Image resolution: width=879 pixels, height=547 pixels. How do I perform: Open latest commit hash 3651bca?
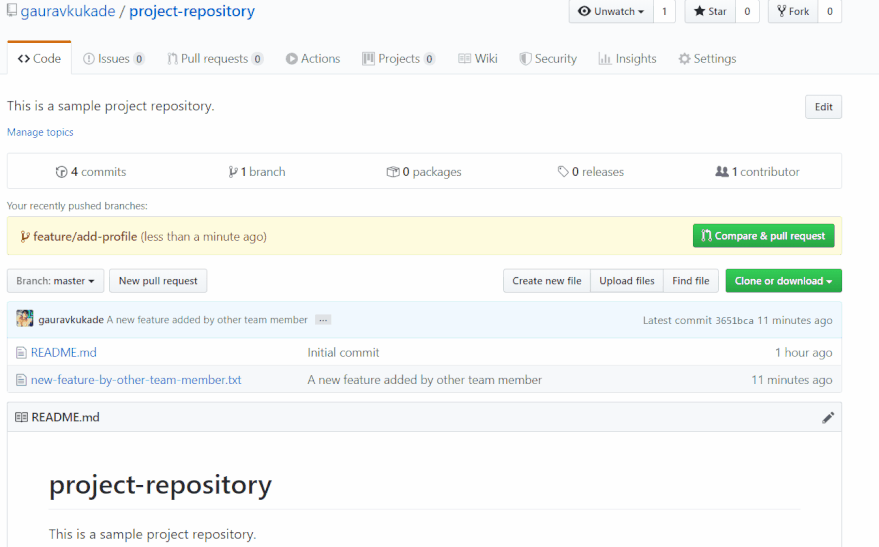click(x=734, y=321)
